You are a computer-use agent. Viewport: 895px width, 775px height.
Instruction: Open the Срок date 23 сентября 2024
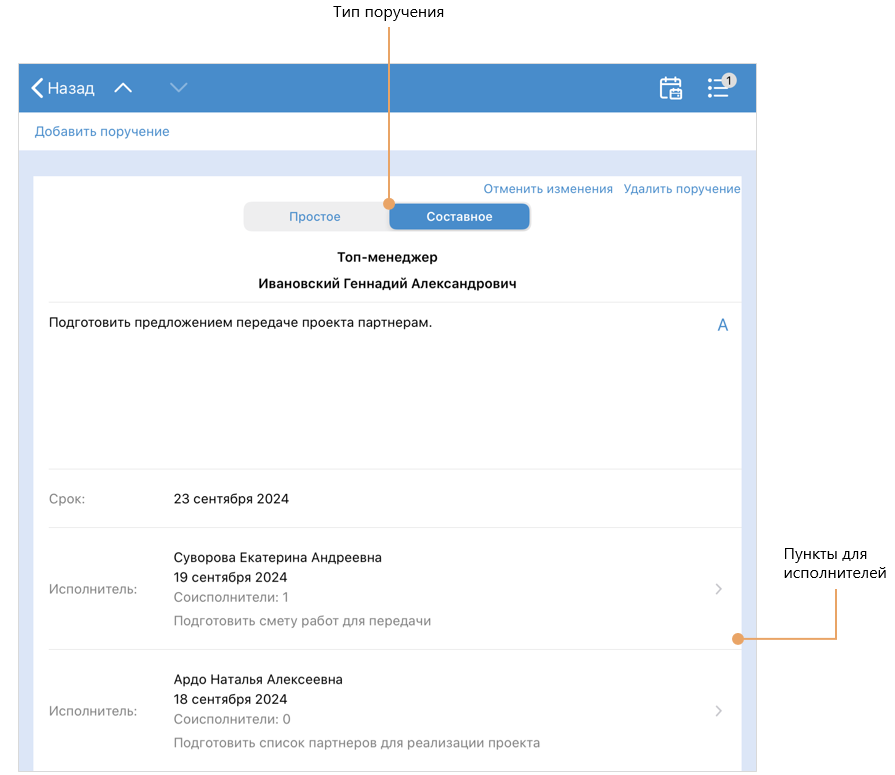coord(231,498)
